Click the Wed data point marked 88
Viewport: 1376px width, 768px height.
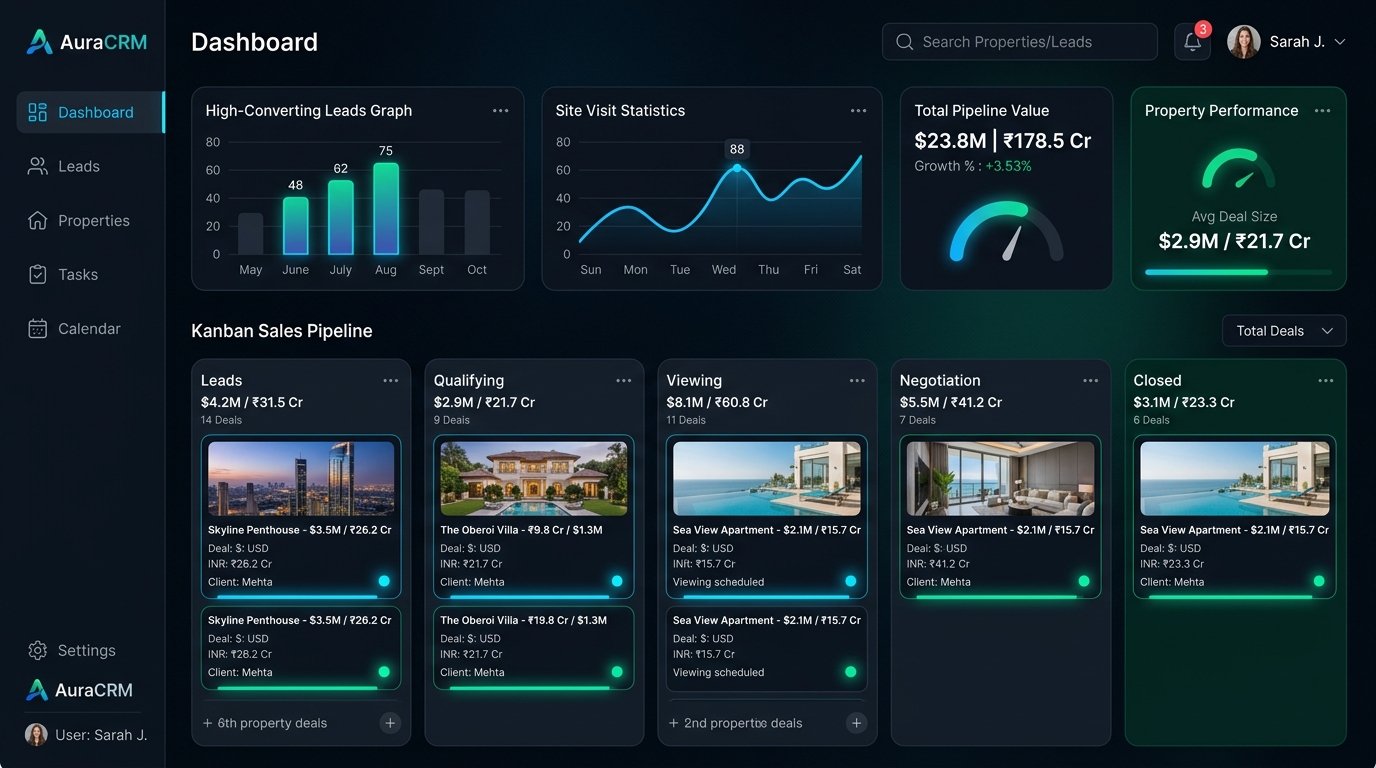[737, 168]
